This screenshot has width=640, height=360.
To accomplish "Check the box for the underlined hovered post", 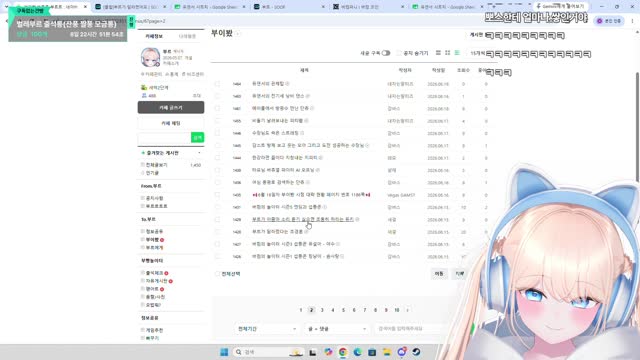I will (217, 220).
